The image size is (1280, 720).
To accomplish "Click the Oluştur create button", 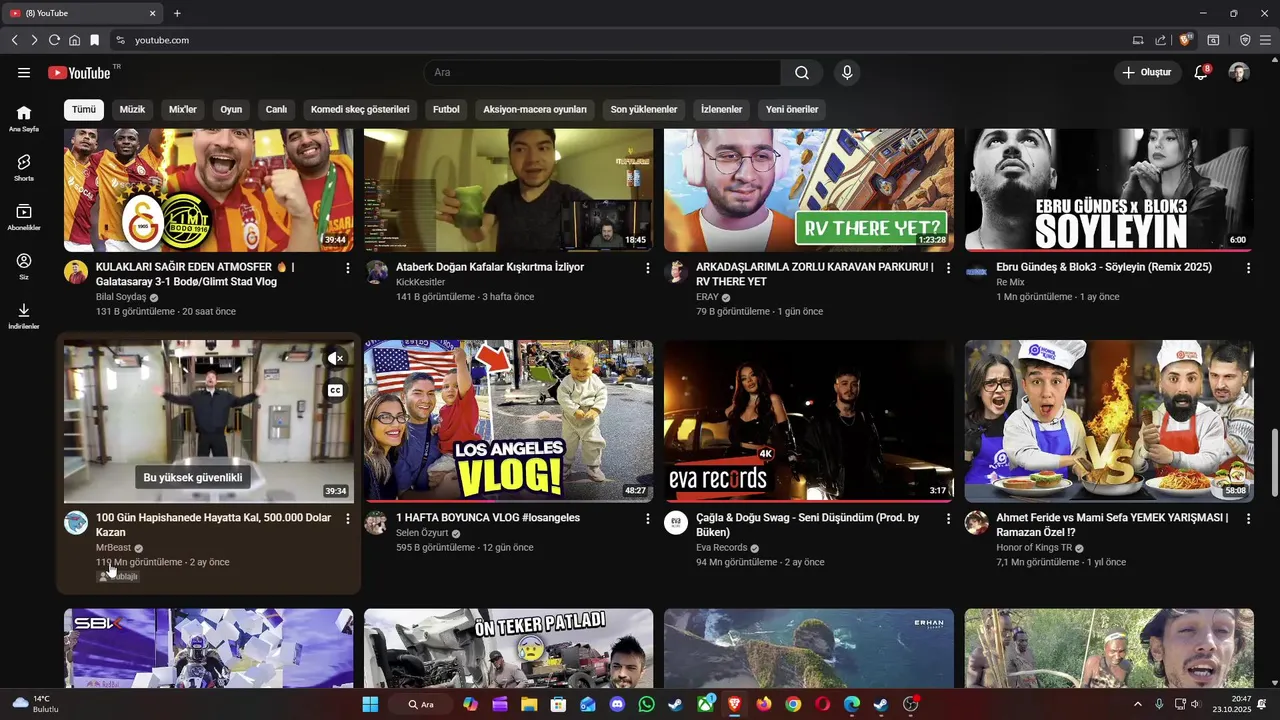I will (x=1146, y=72).
